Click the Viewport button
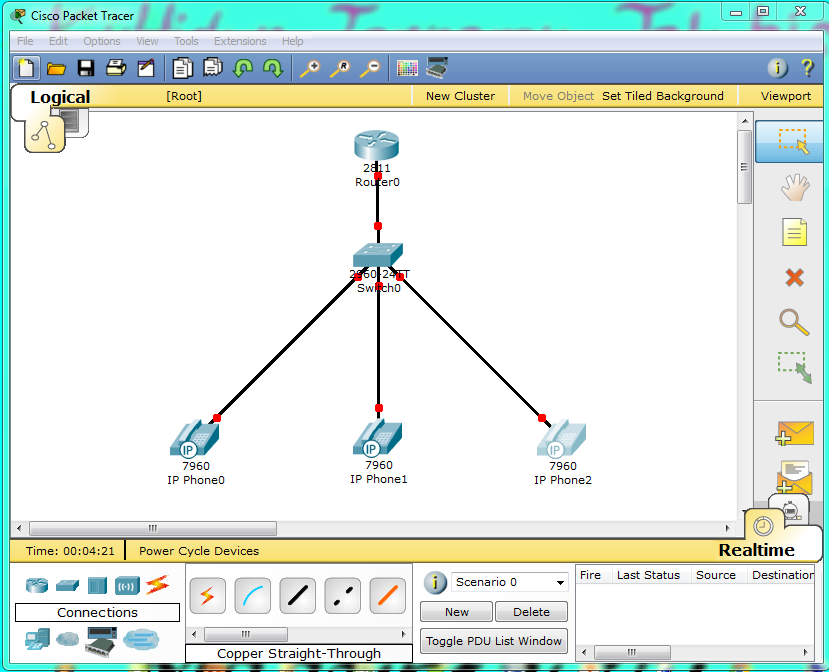 [x=786, y=96]
